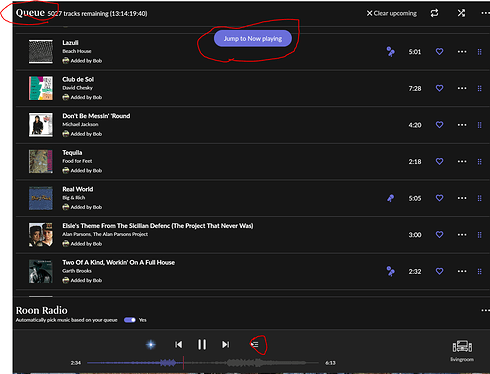The image size is (490, 374).
Task: Click drag handle on Real World row
Action: pyautogui.click(x=480, y=198)
